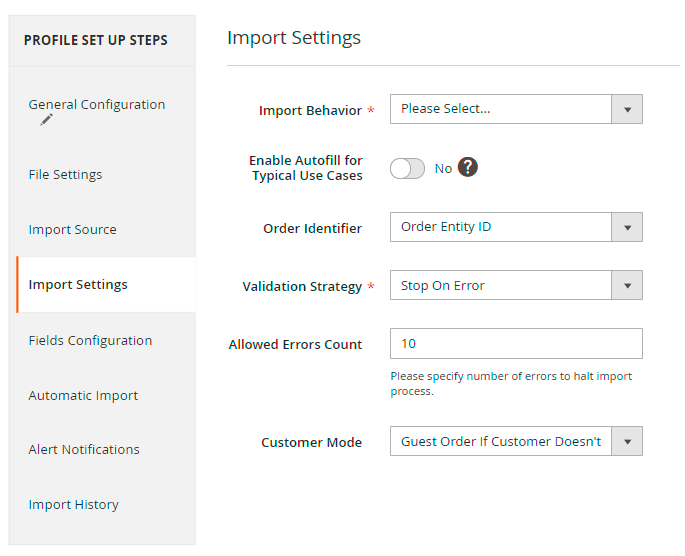Image resolution: width=685 pixels, height=556 pixels.
Task: Click the Customer Mode arrow button
Action: tap(627, 442)
